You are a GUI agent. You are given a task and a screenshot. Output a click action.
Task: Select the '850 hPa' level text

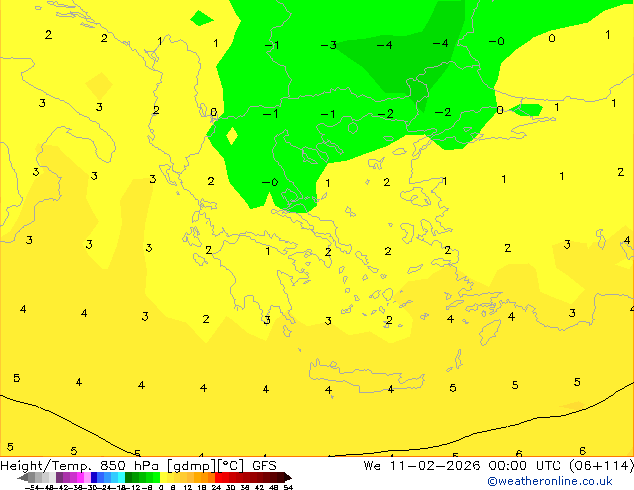(x=129, y=466)
